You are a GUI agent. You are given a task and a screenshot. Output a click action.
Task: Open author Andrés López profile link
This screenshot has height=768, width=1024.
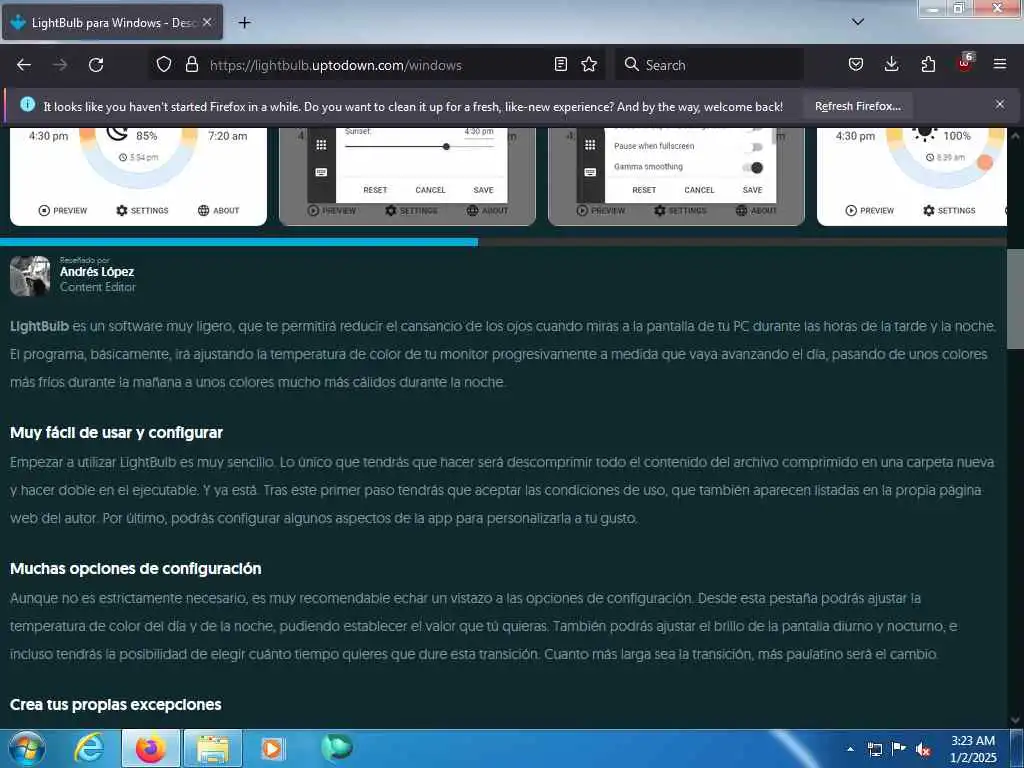tap(97, 272)
